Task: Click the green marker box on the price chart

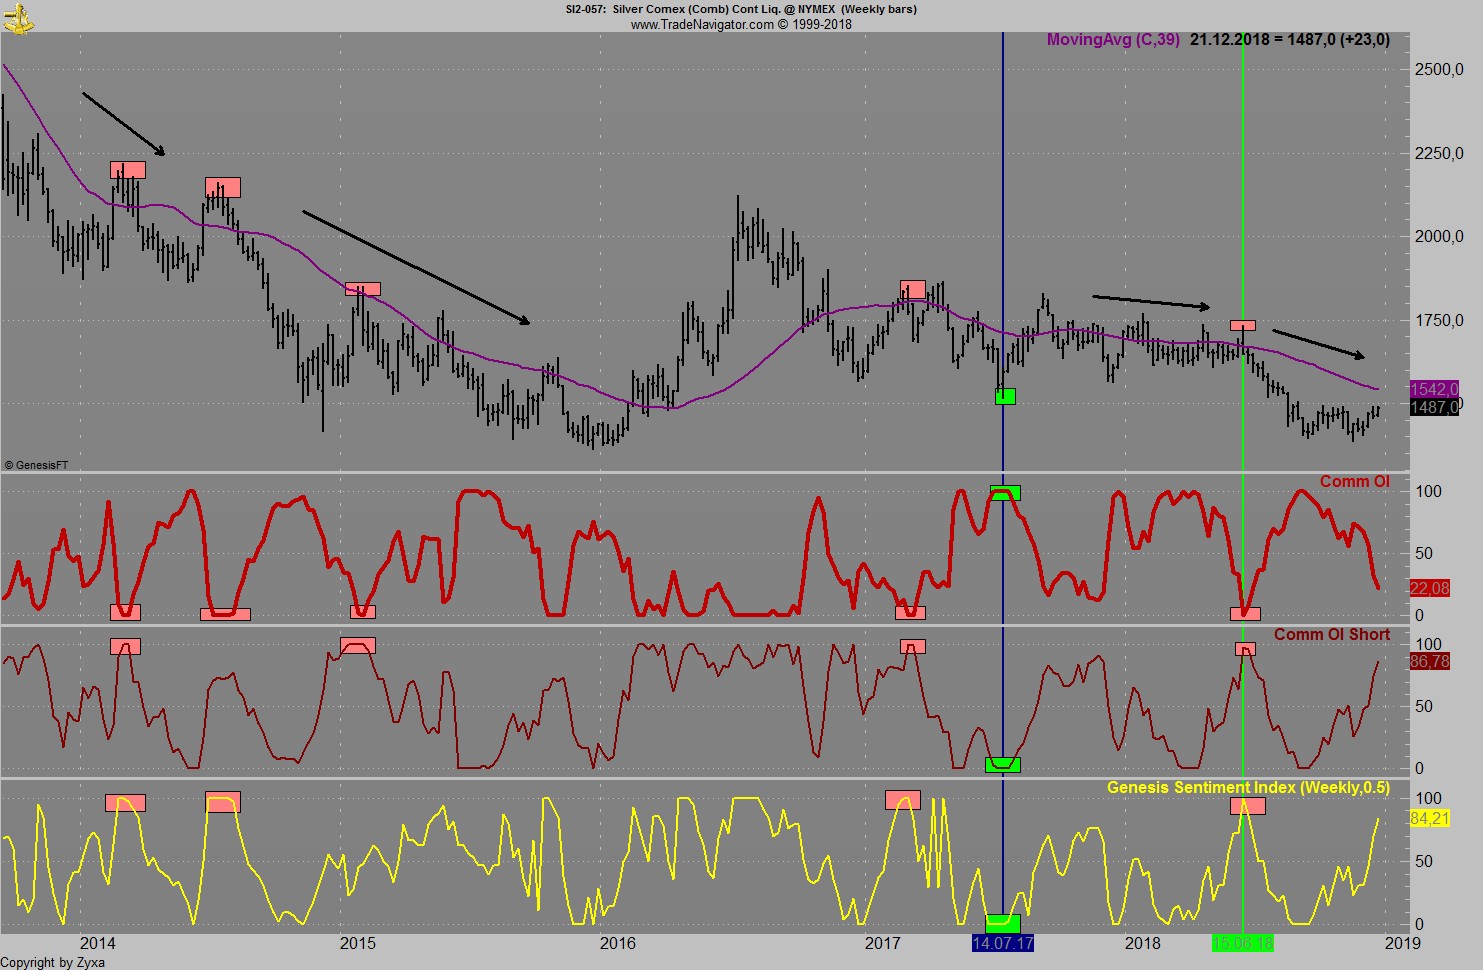Action: point(1005,396)
